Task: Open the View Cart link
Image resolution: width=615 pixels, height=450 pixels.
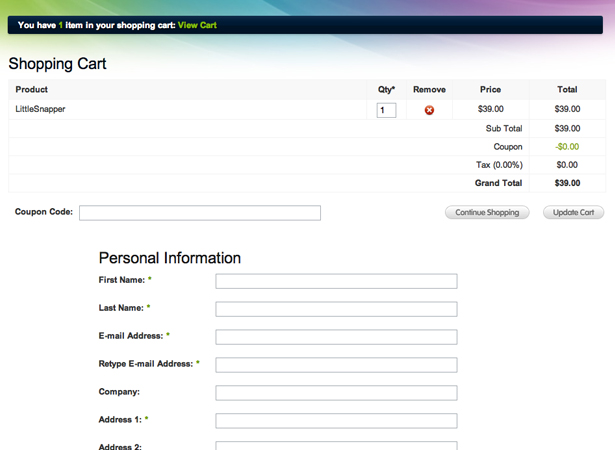Action: pyautogui.click(x=197, y=25)
